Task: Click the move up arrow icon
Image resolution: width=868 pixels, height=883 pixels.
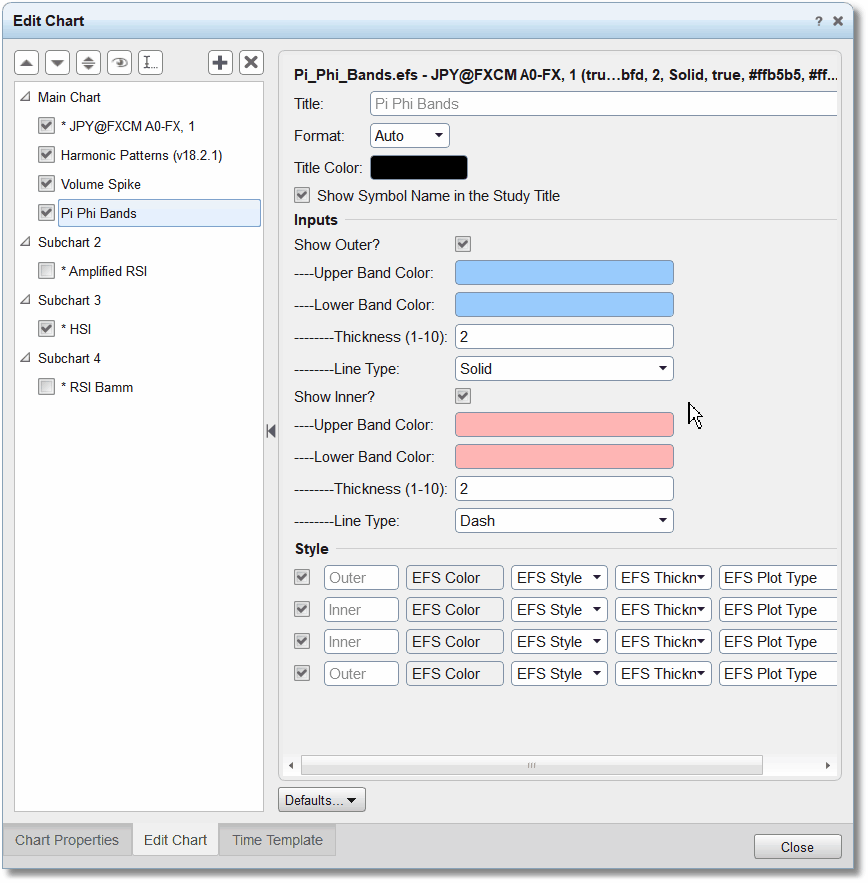Action: click(x=26, y=63)
